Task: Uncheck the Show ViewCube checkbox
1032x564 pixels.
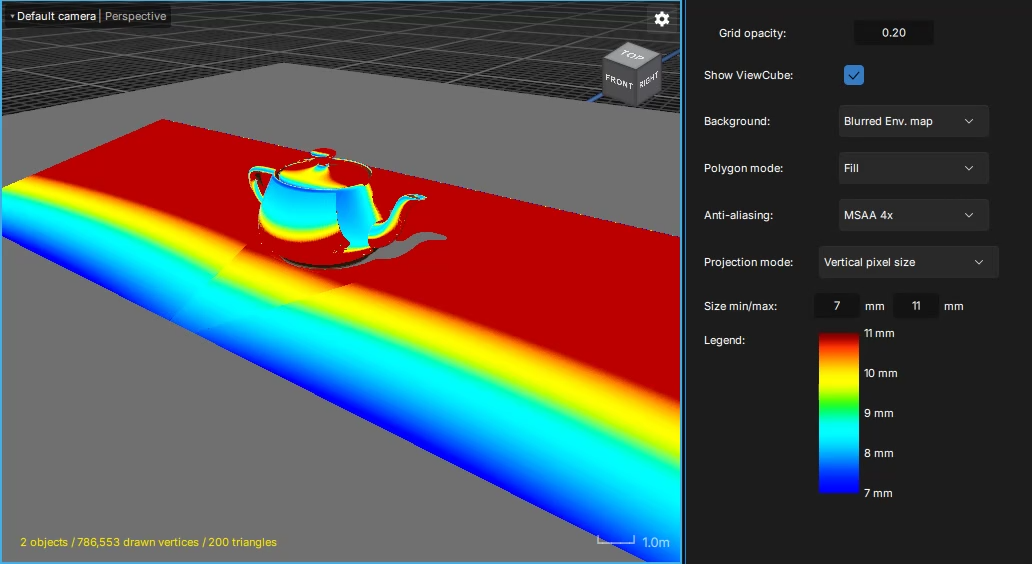Action: [854, 75]
